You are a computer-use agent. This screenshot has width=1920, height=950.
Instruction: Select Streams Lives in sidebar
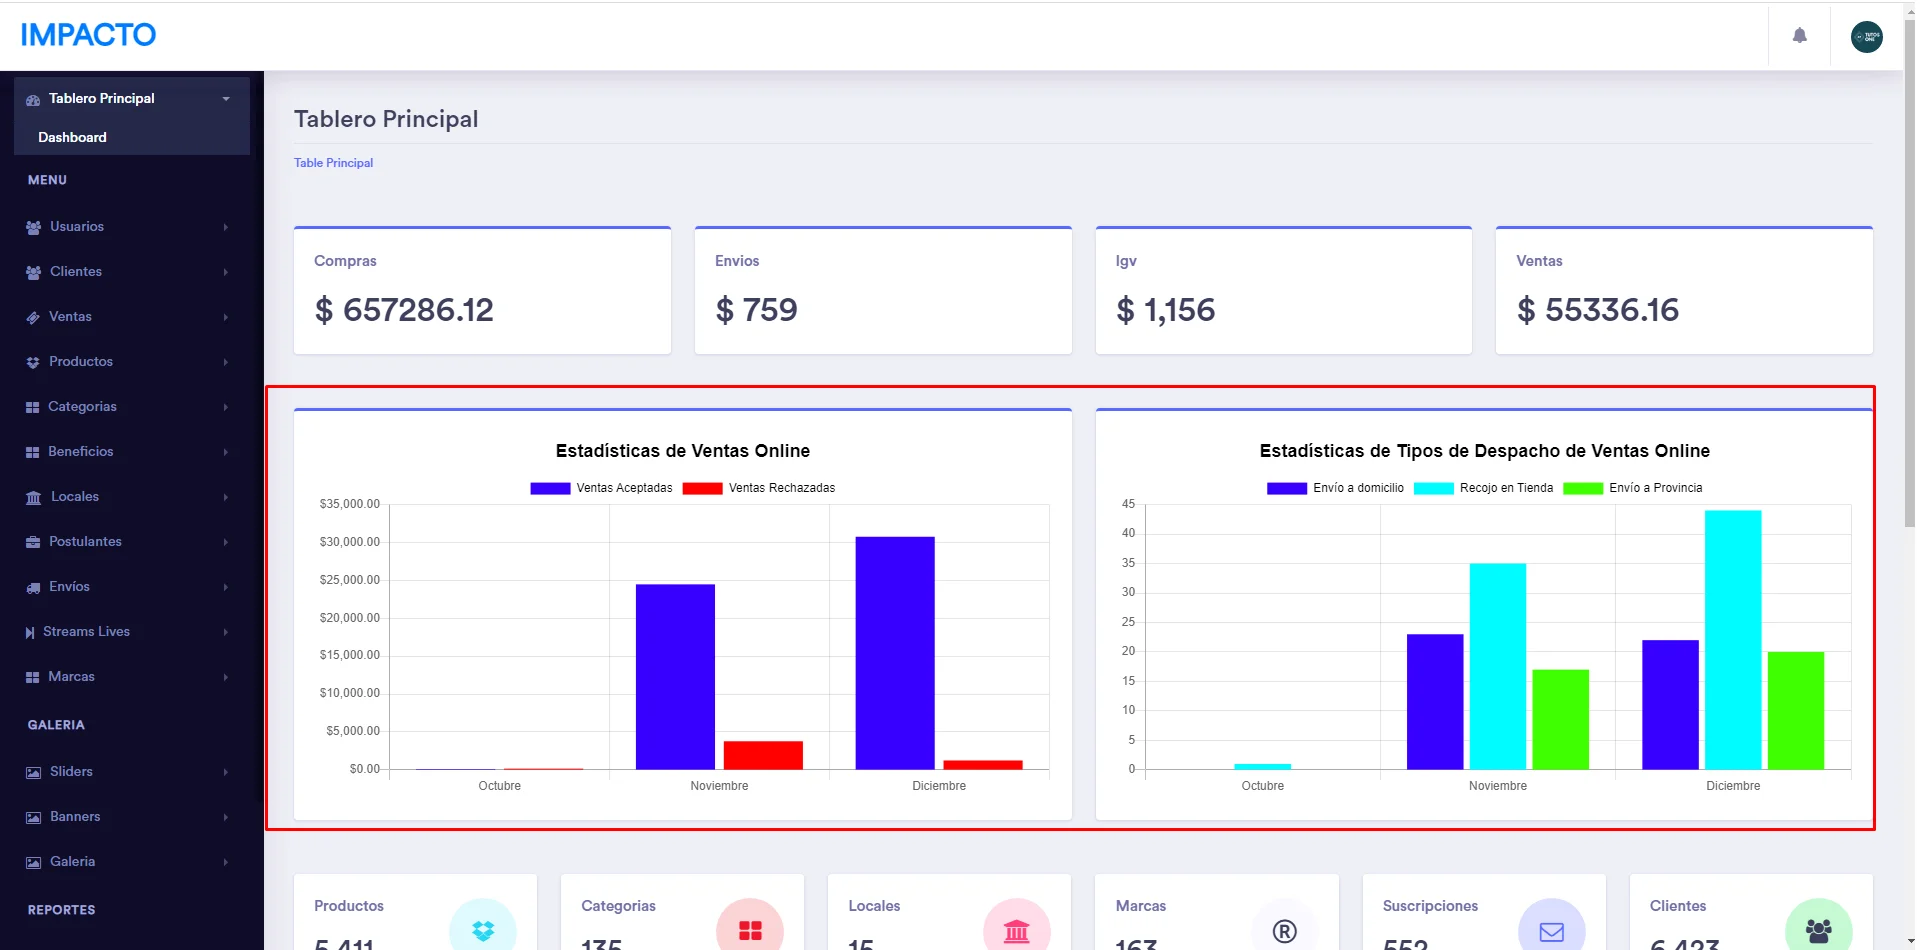pyautogui.click(x=87, y=632)
